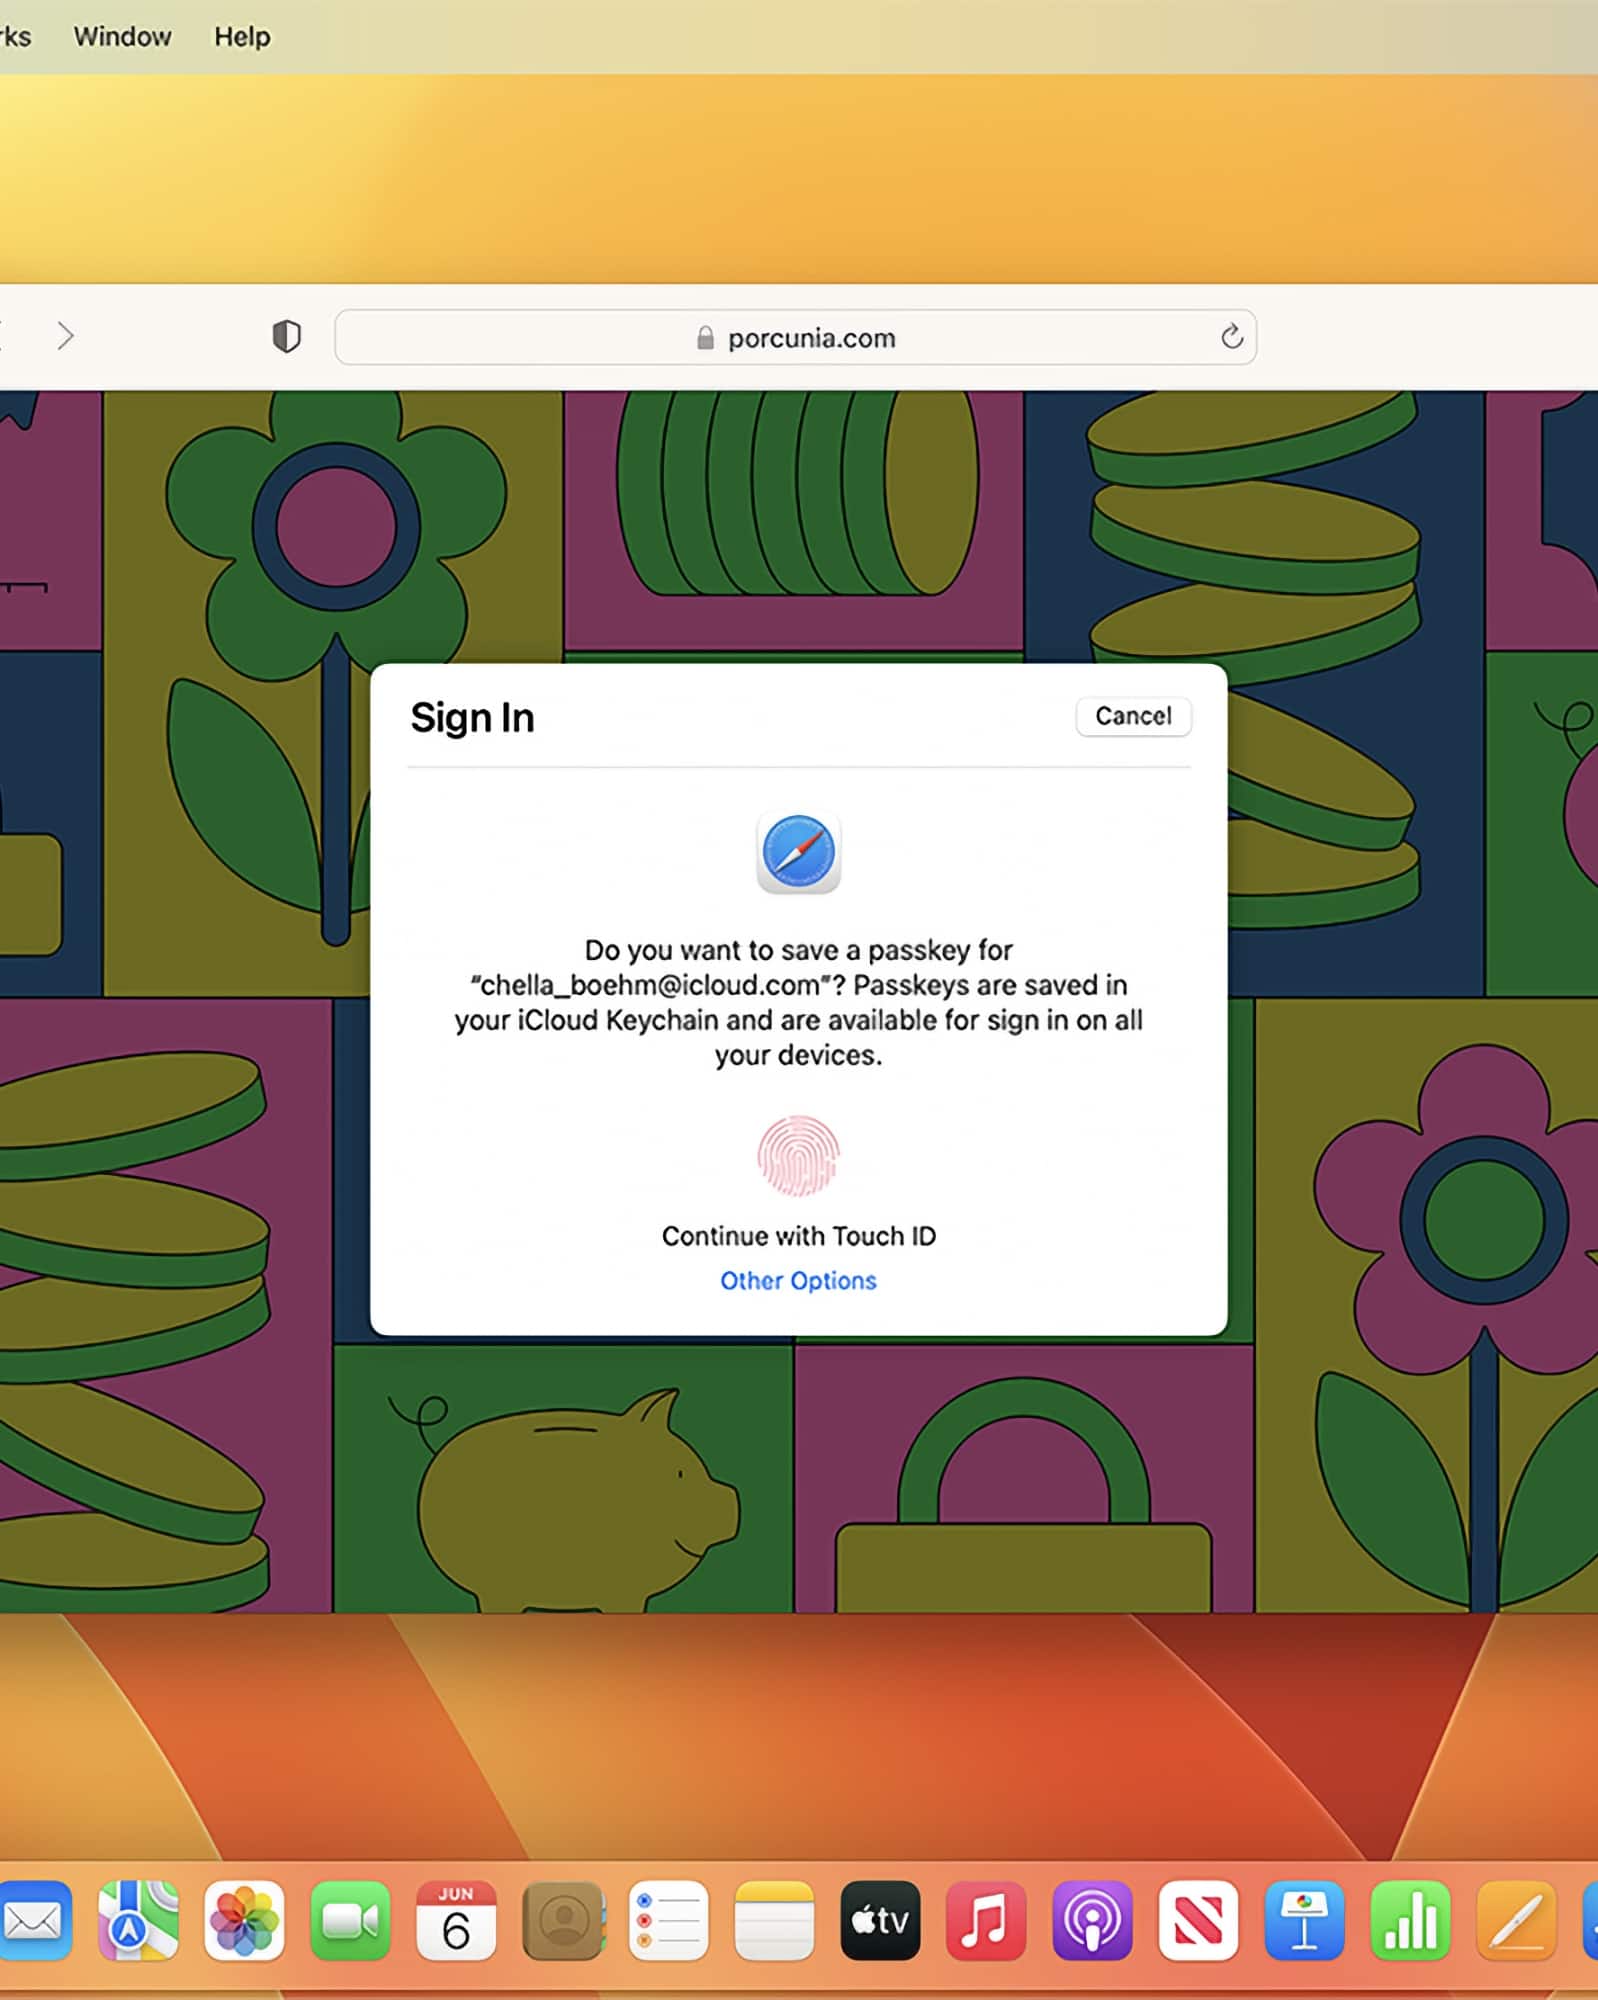This screenshot has width=1598, height=2000.
Task: Reload the porcunia.com page
Action: point(1232,337)
